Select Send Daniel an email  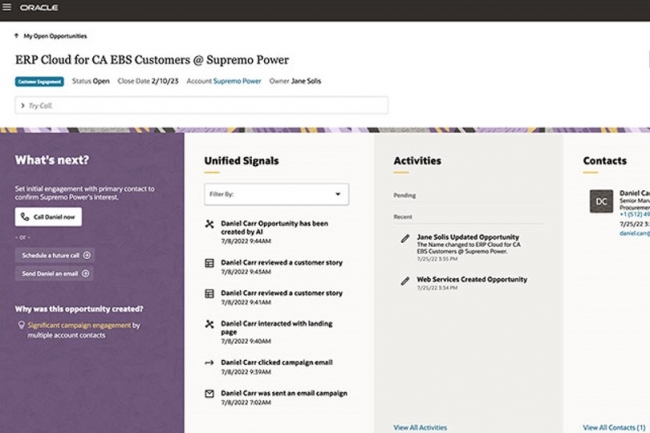54,273
